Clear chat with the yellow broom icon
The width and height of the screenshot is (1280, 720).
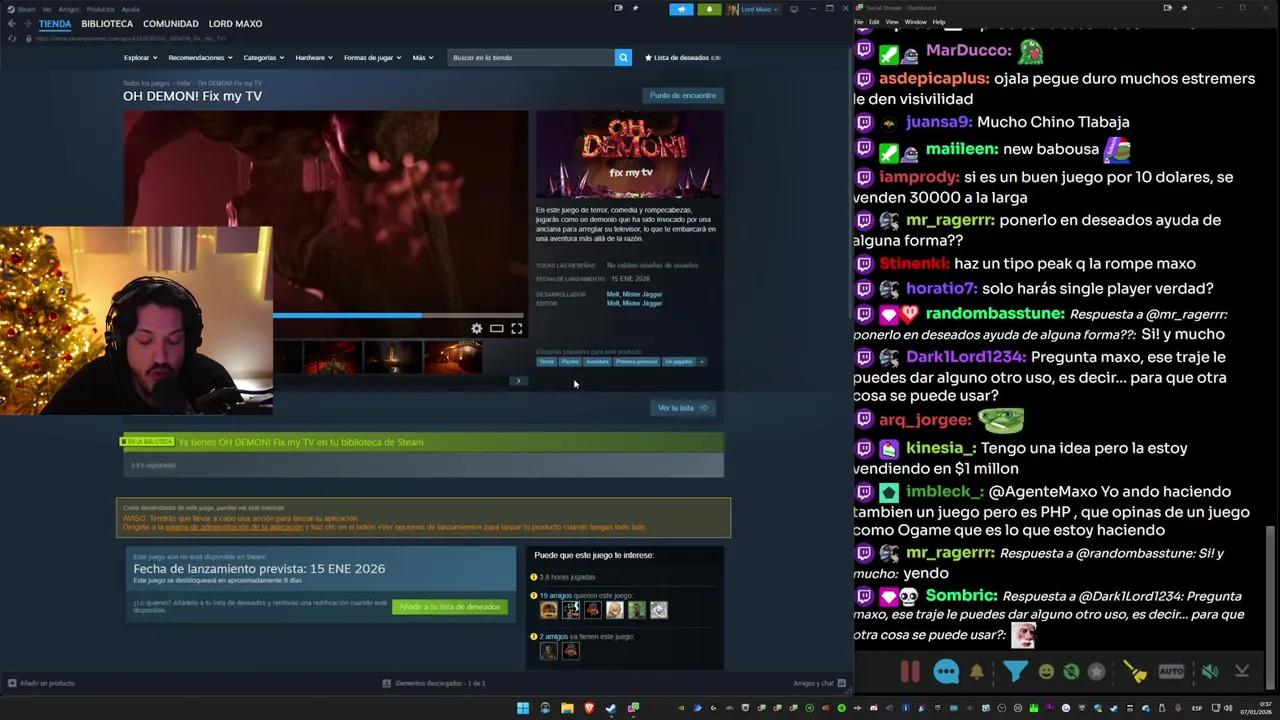(x=1135, y=672)
